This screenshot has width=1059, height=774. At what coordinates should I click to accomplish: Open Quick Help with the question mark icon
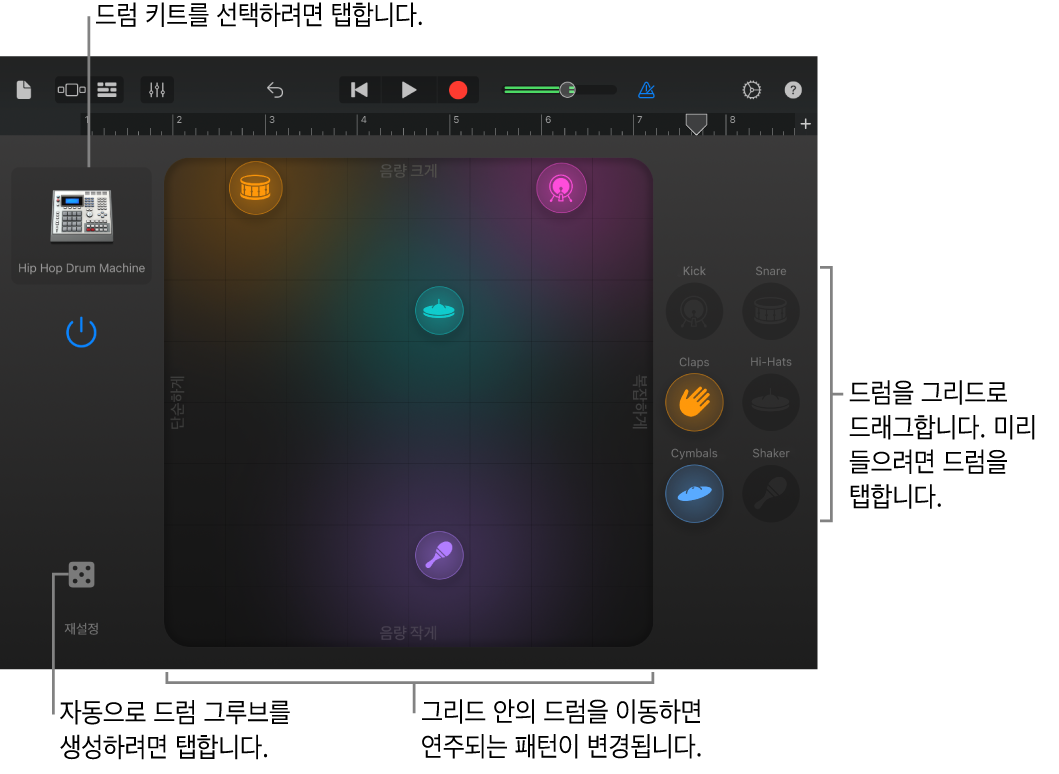793,90
